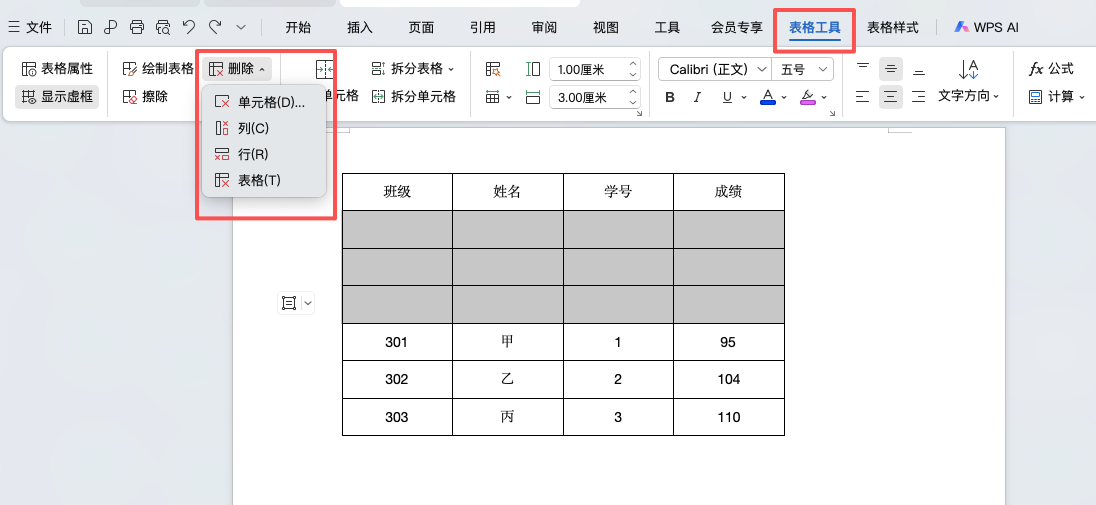Activate the 绘制表格 draw table tool
The height and width of the screenshot is (505, 1096).
pos(158,69)
